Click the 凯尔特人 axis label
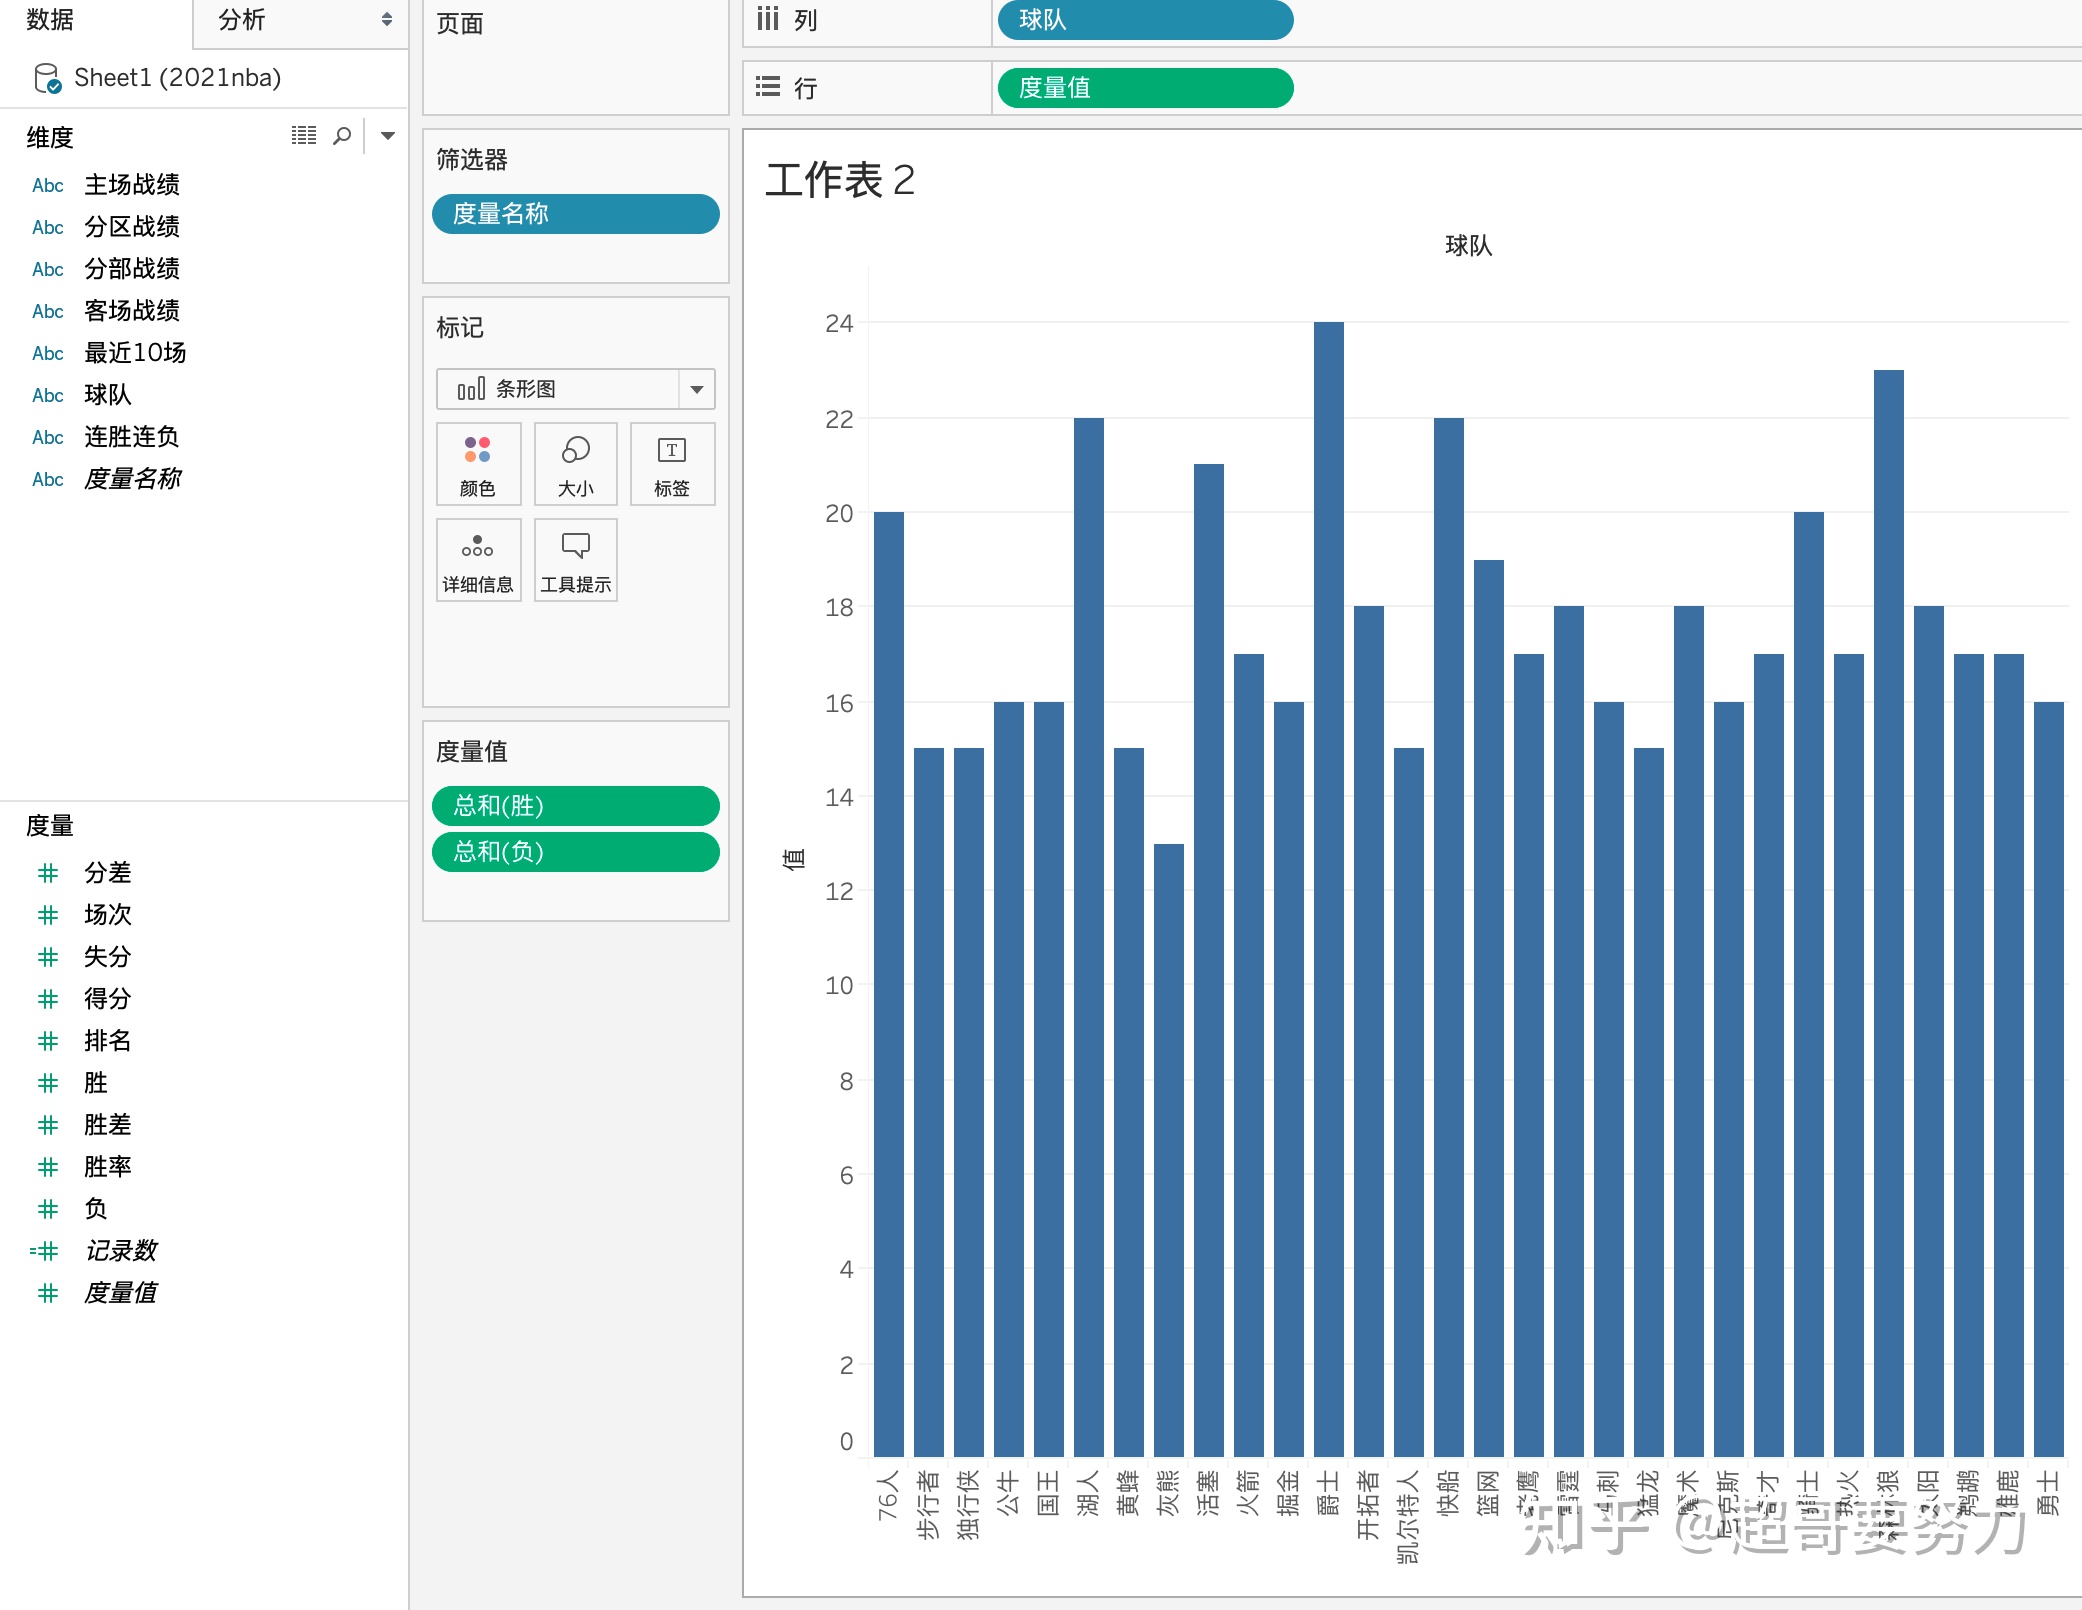 pyautogui.click(x=1409, y=1516)
